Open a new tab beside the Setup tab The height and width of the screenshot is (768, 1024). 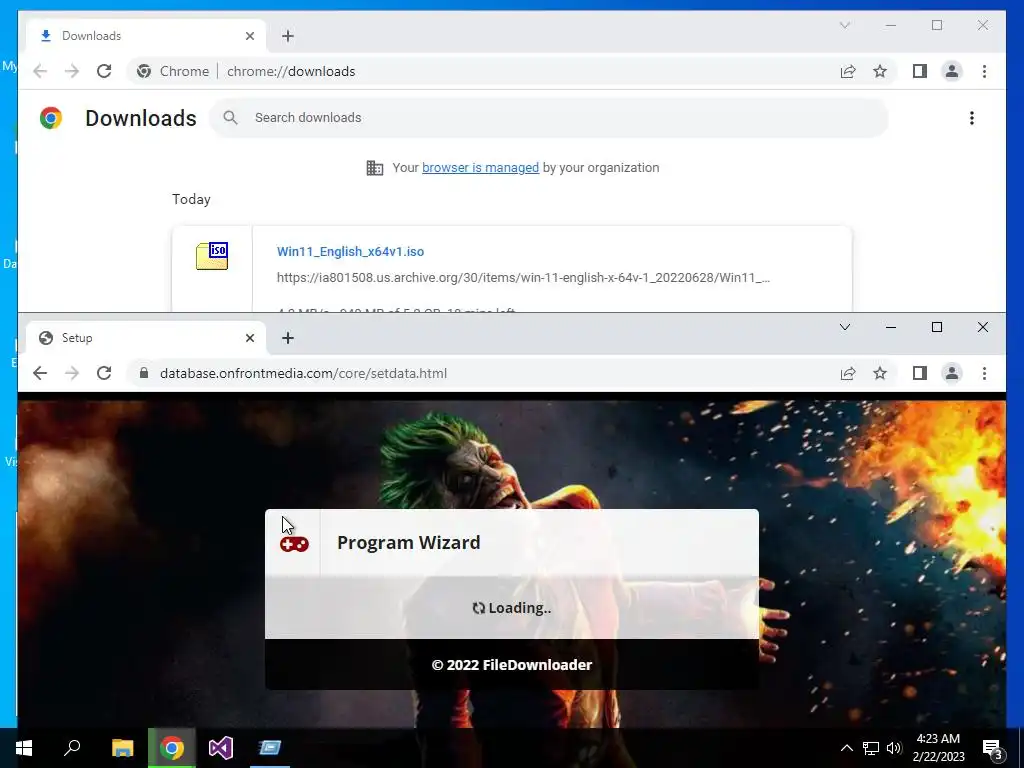pyautogui.click(x=288, y=338)
